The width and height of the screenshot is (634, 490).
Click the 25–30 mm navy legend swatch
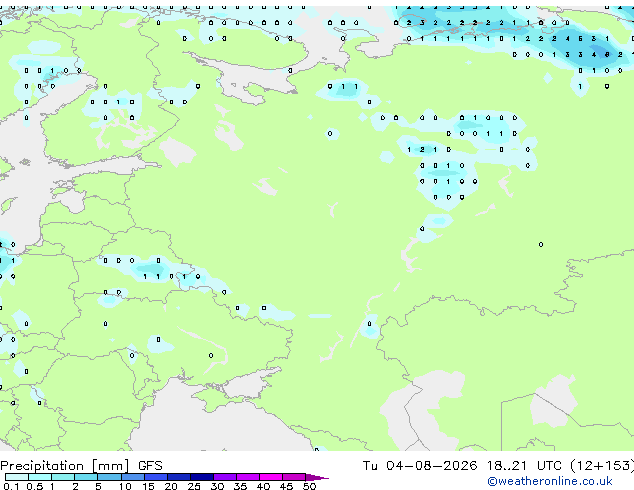click(x=202, y=477)
